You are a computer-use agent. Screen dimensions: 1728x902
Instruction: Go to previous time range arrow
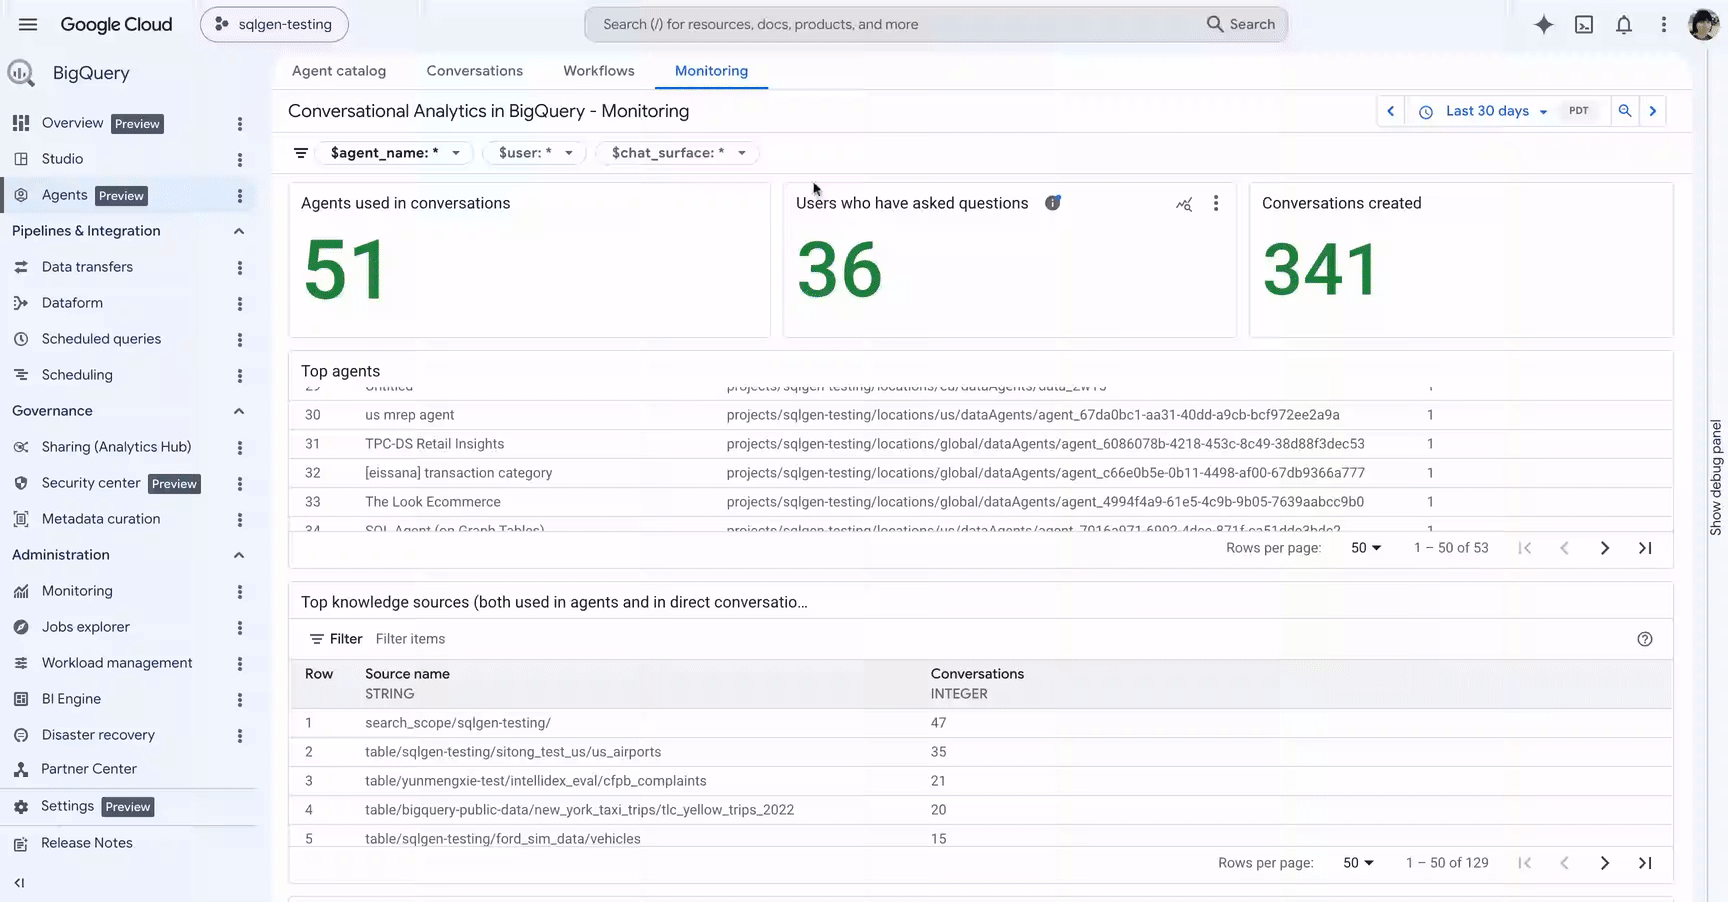click(x=1390, y=111)
